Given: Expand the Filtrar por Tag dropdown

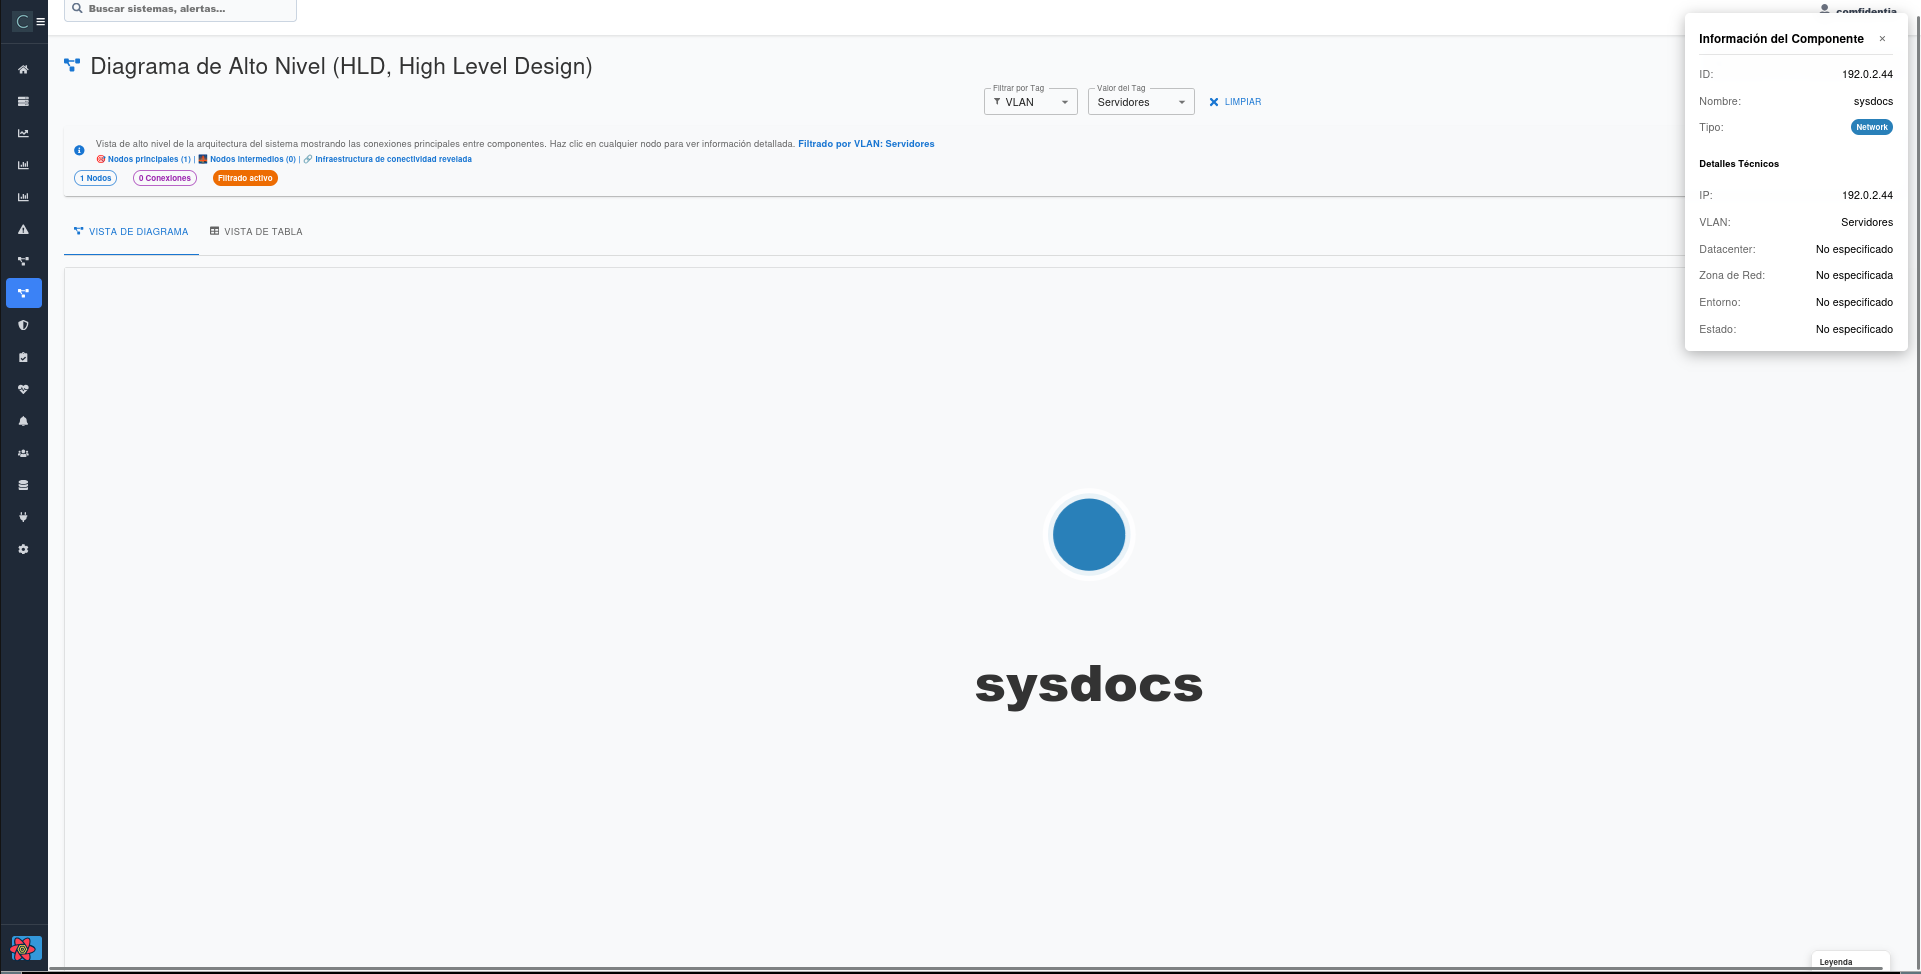Looking at the screenshot, I should (x=1030, y=102).
